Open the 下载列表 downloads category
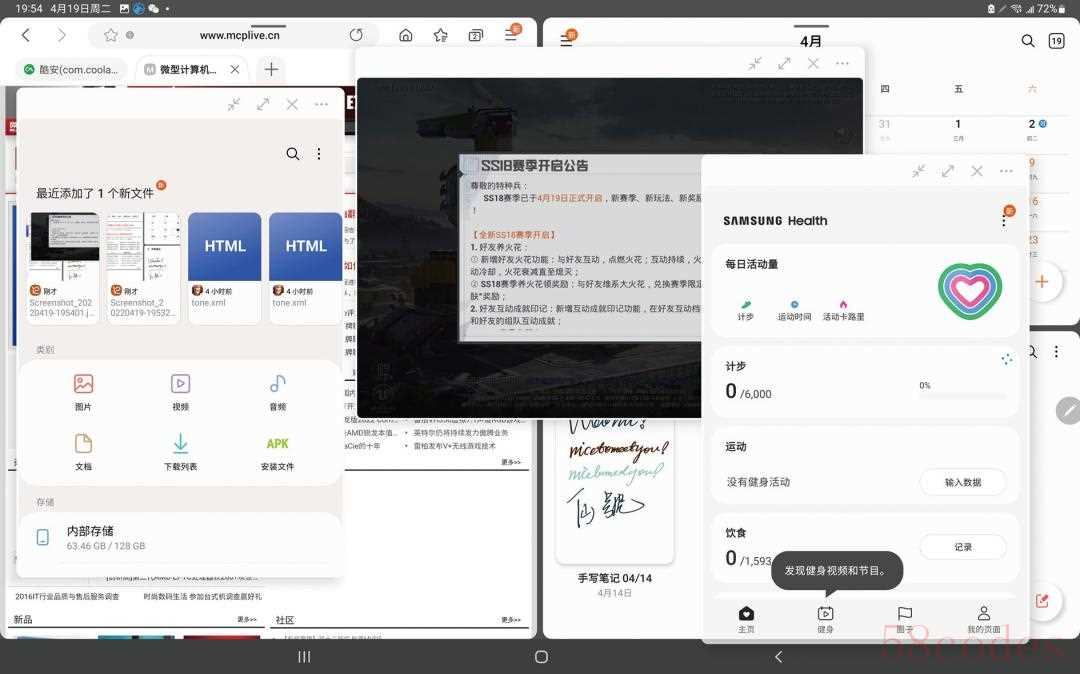 pos(180,452)
